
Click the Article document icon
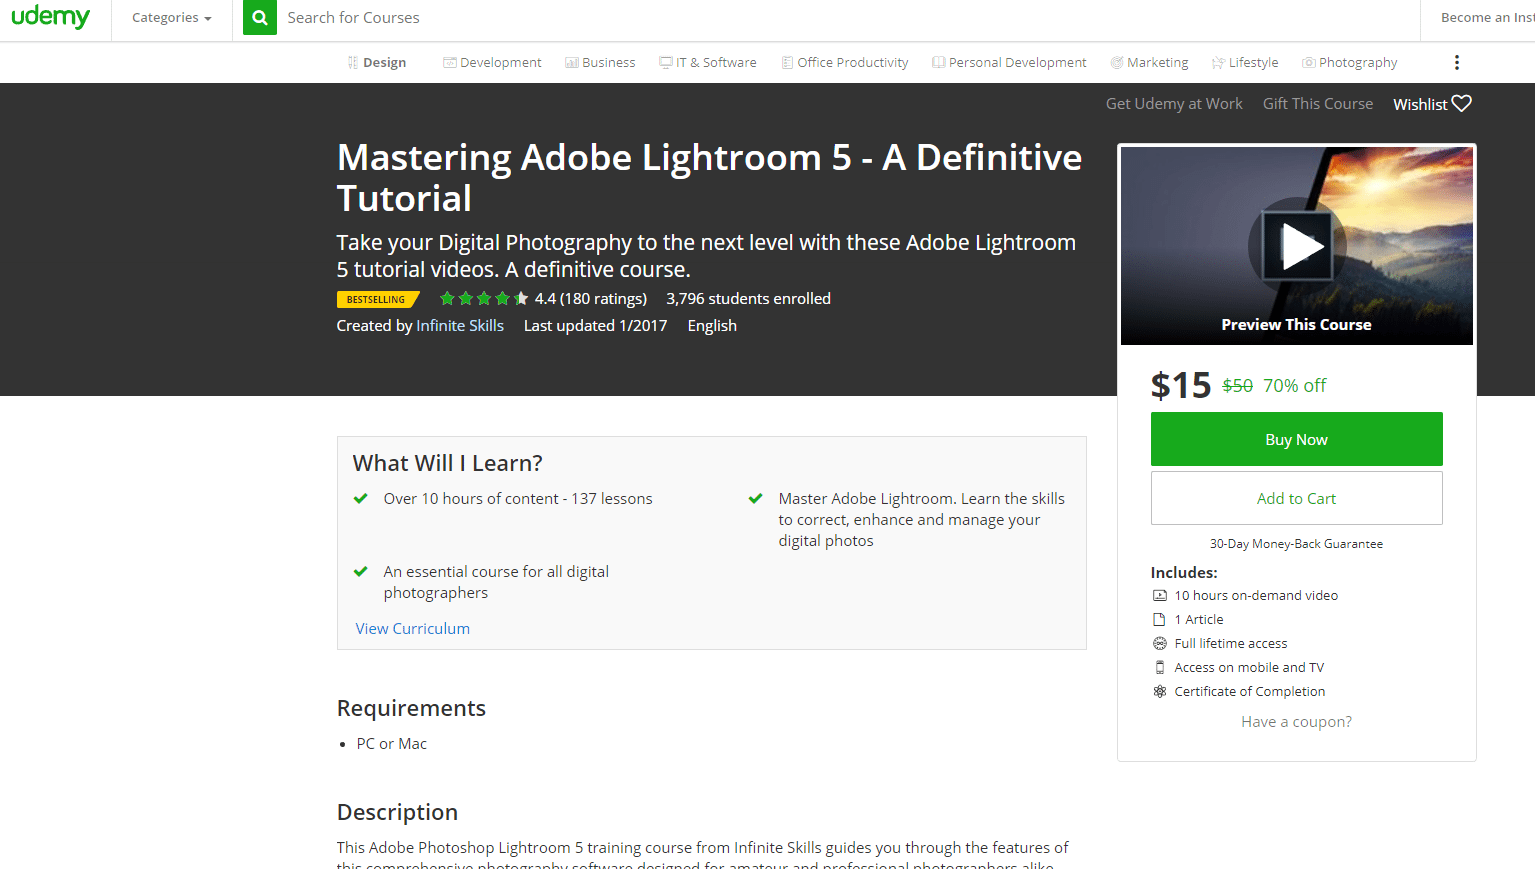(1160, 619)
